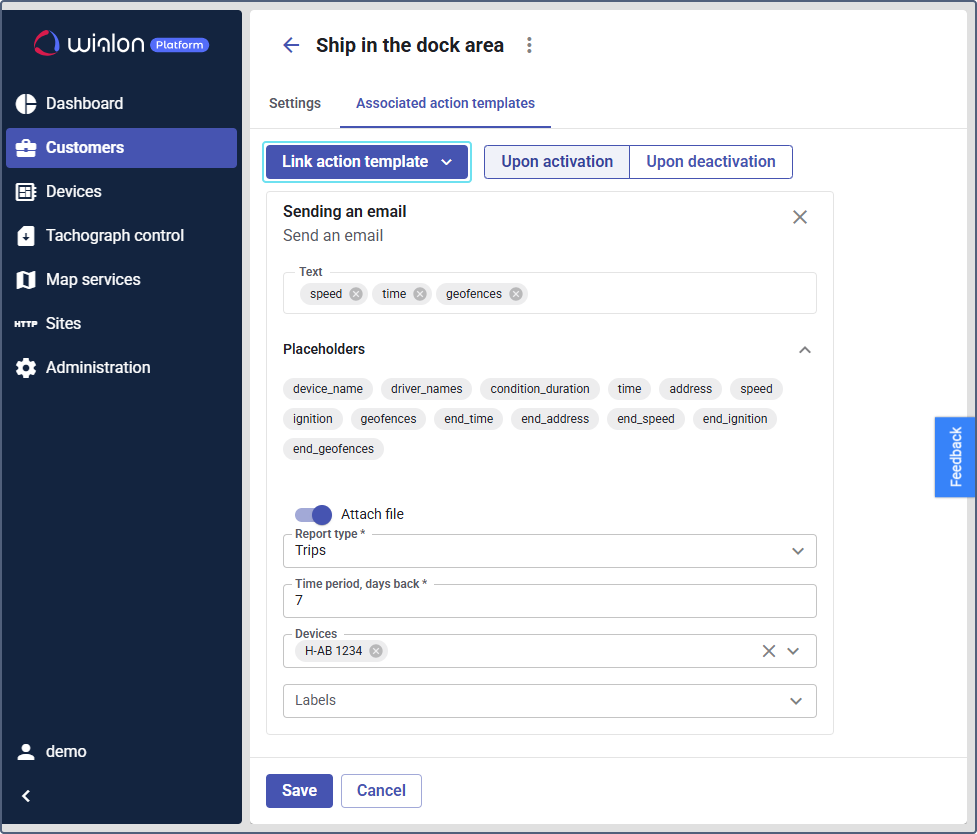Image resolution: width=977 pixels, height=834 pixels.
Task: Close the Sending an email card
Action: click(799, 217)
